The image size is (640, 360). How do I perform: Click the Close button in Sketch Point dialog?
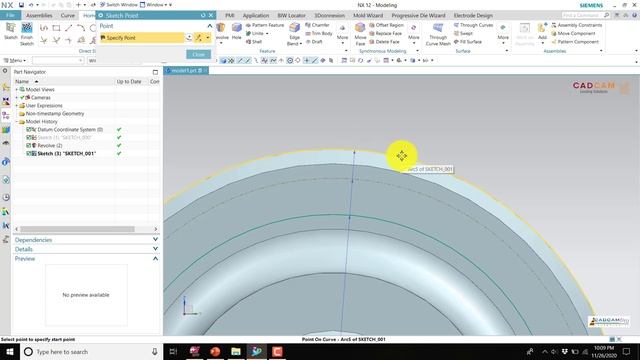(x=198, y=54)
